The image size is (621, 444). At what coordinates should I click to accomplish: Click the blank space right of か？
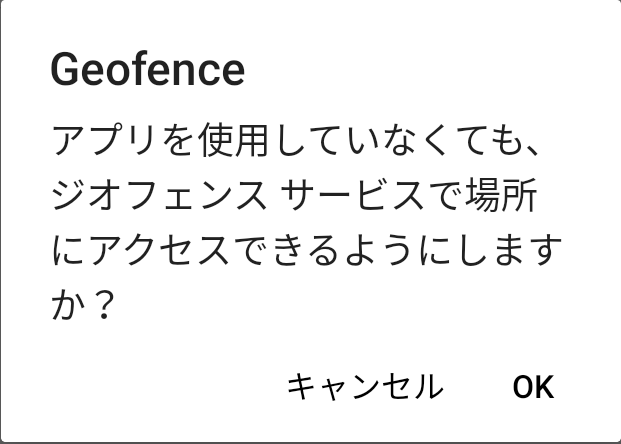click(350, 305)
